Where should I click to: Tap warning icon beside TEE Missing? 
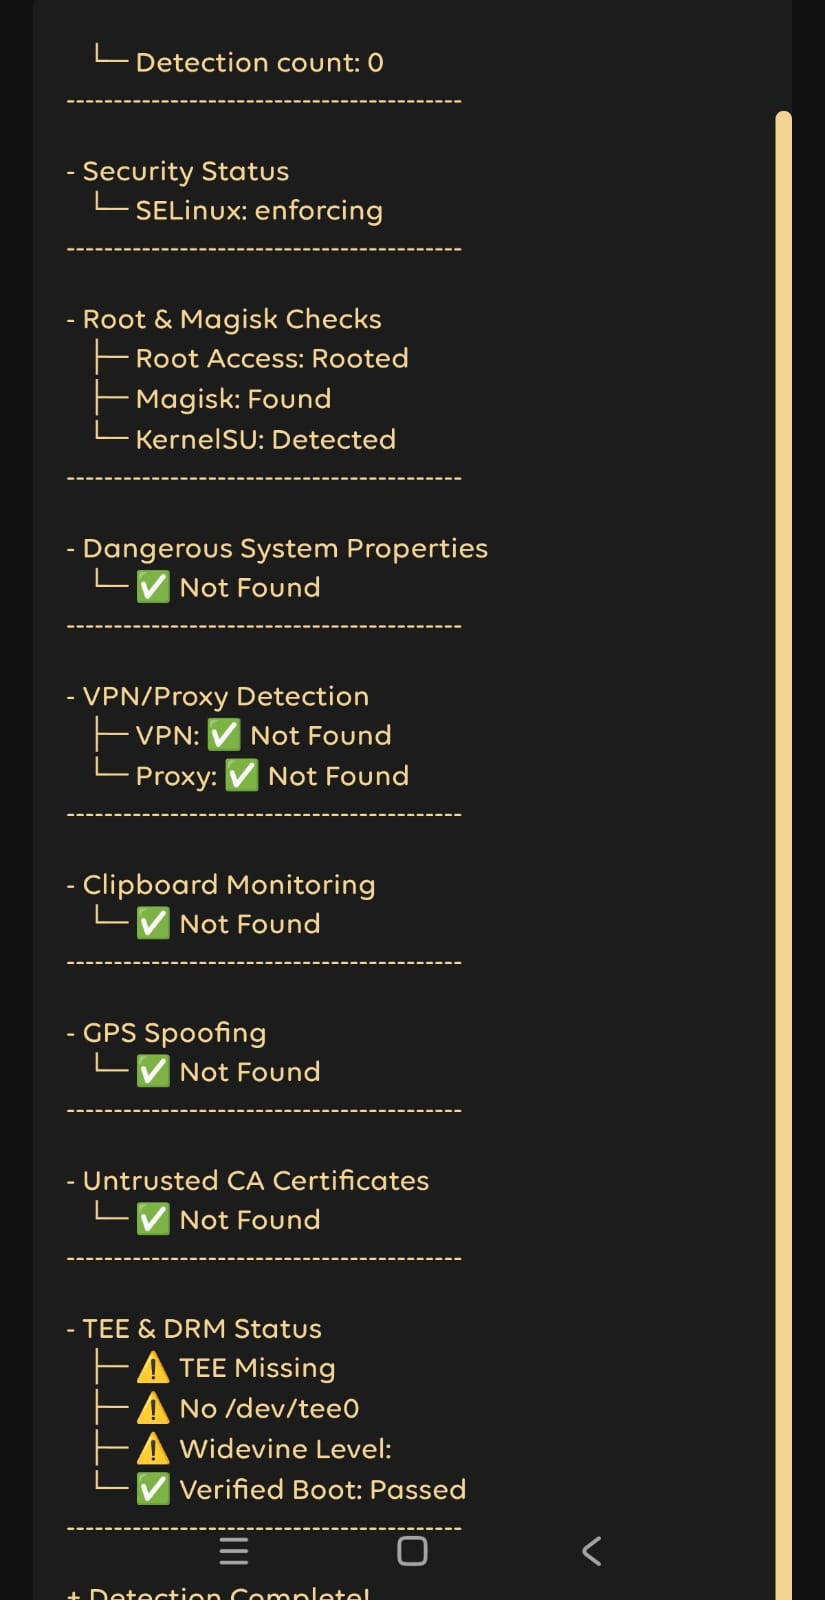coord(153,1367)
